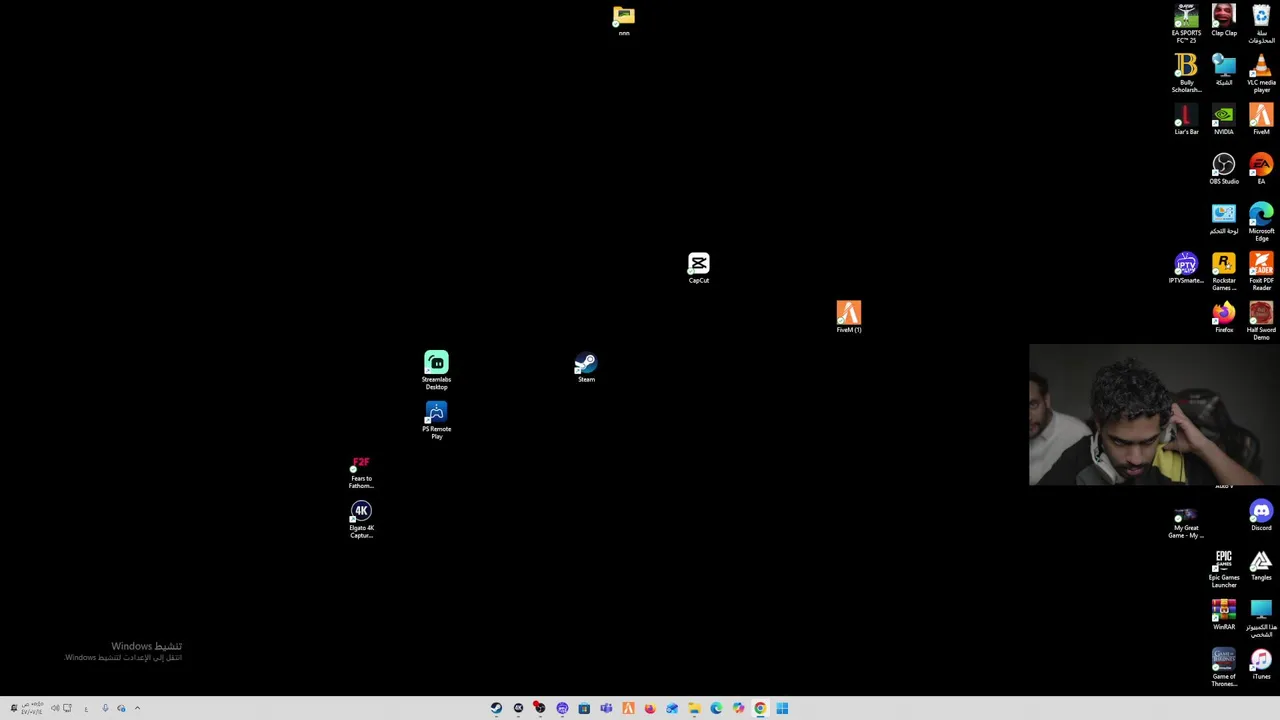Open File Explorer from the taskbar

(x=694, y=708)
